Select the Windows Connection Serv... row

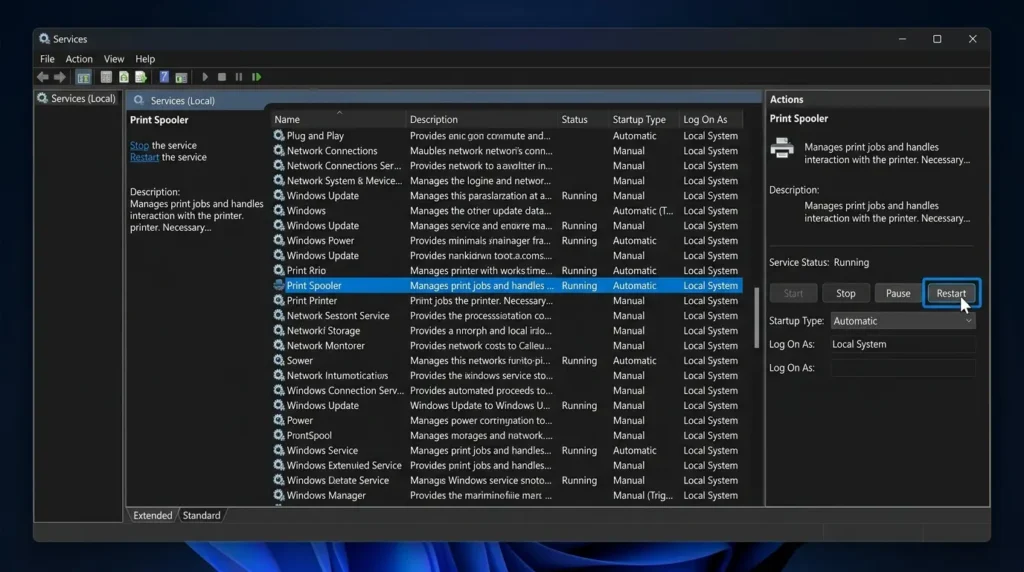(507, 390)
